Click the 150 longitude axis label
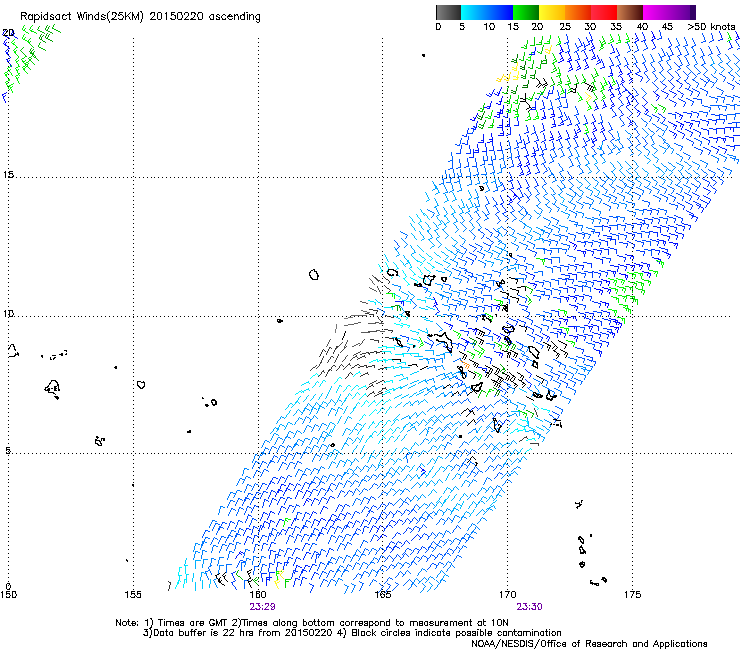 pyautogui.click(x=8, y=594)
